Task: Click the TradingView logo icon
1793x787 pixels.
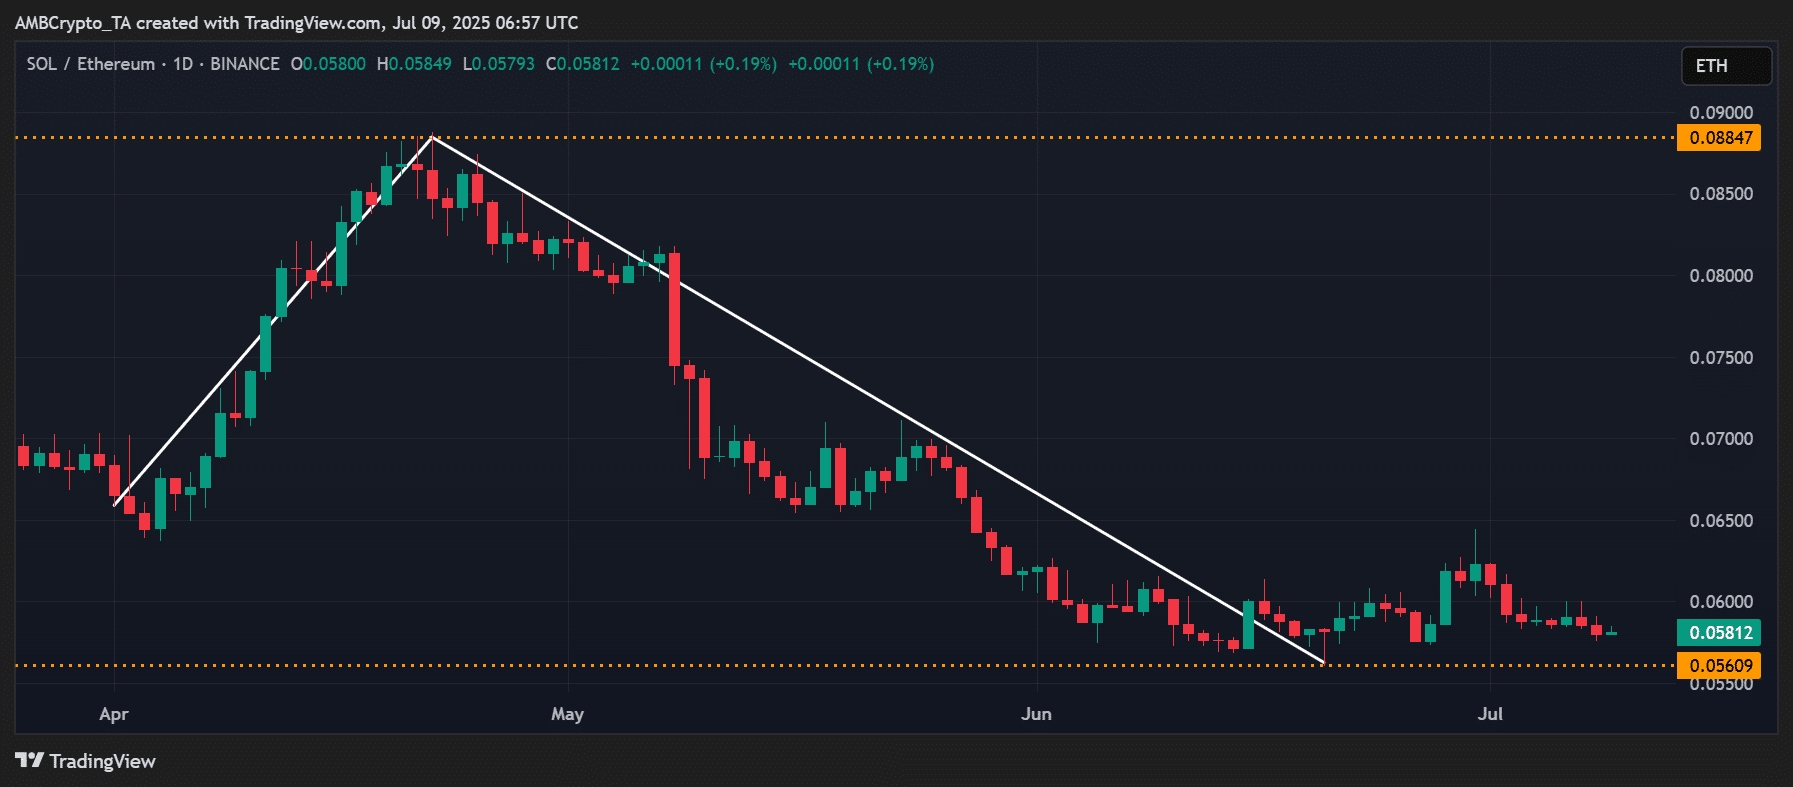Action: click(x=30, y=761)
